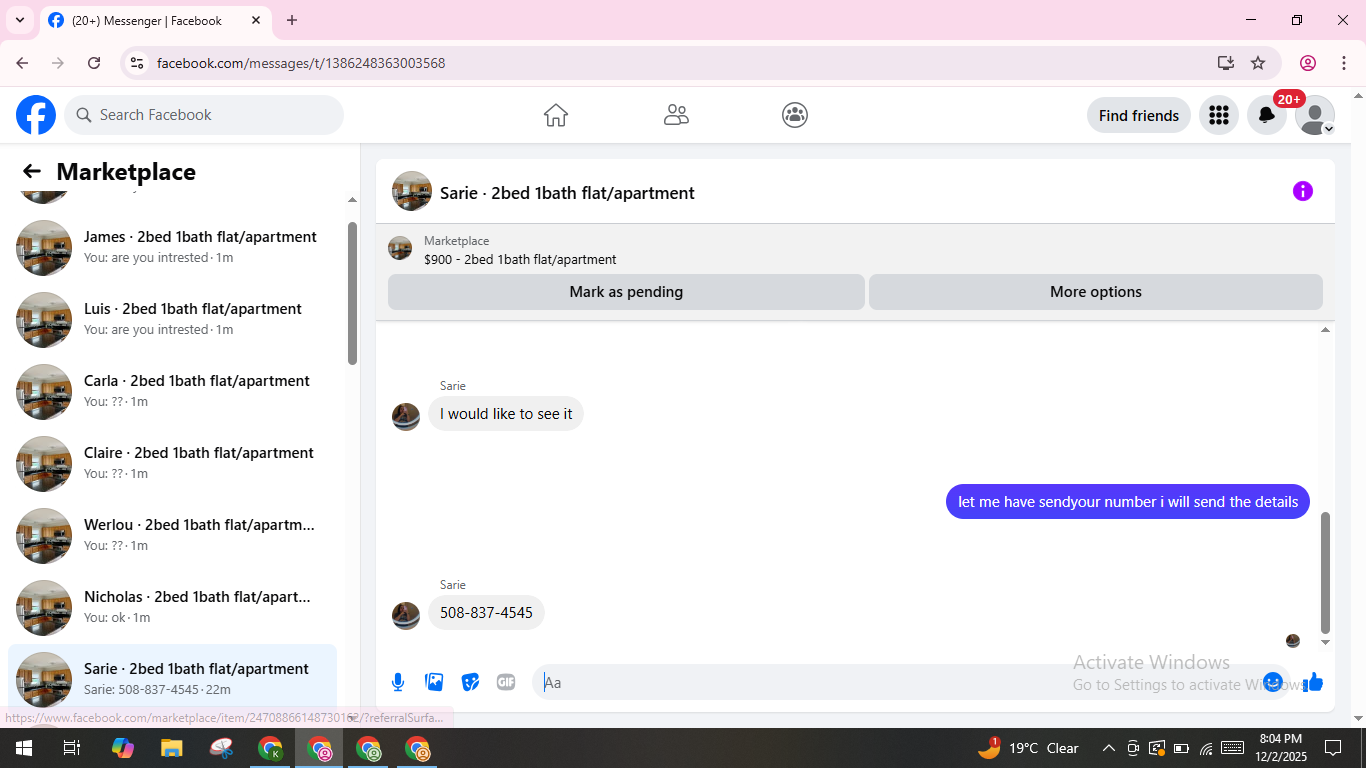This screenshot has height=768, width=1366.
Task: Open Chrome three-dot menu
Action: 1344,63
